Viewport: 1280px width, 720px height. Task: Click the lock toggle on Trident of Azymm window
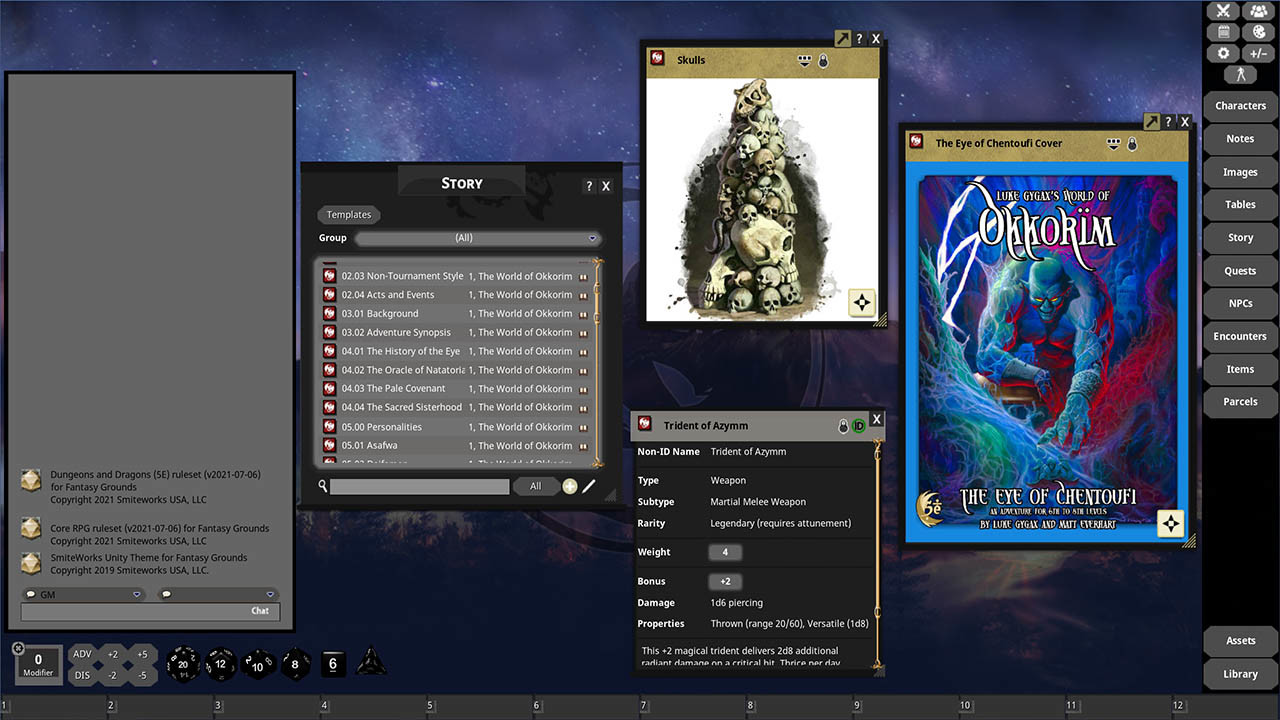[843, 425]
